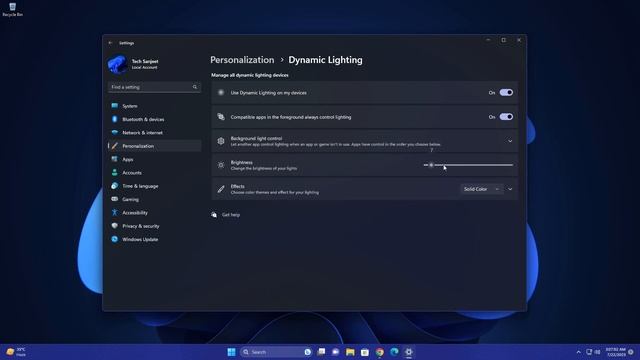Click the Brightness slider track
Screen dimensions: 640x360
tap(468, 165)
